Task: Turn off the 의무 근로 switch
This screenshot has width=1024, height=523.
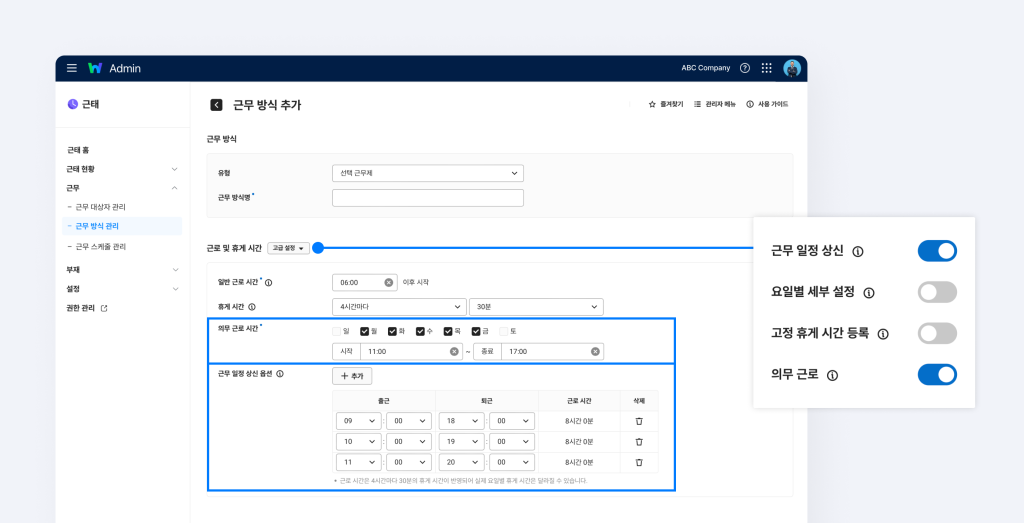Action: pyautogui.click(x=937, y=375)
